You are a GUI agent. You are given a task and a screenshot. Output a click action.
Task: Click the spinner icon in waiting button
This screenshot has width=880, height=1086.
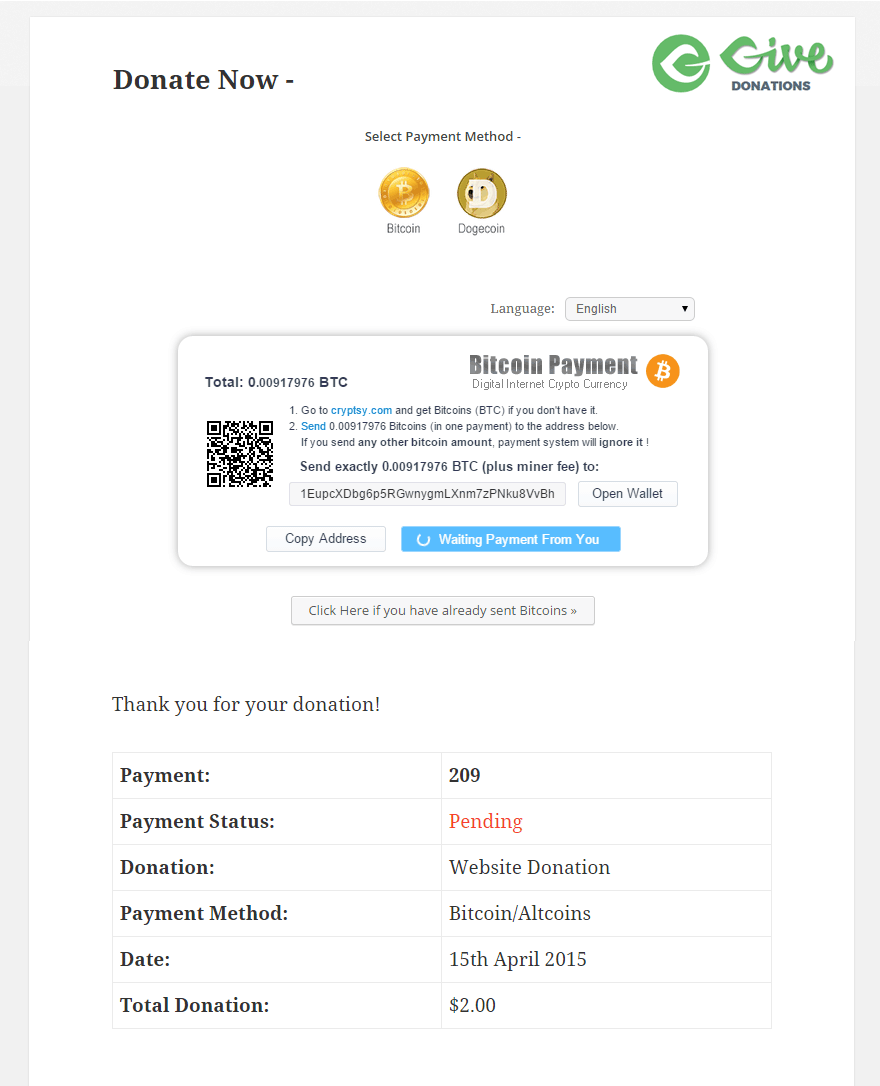[x=423, y=540]
